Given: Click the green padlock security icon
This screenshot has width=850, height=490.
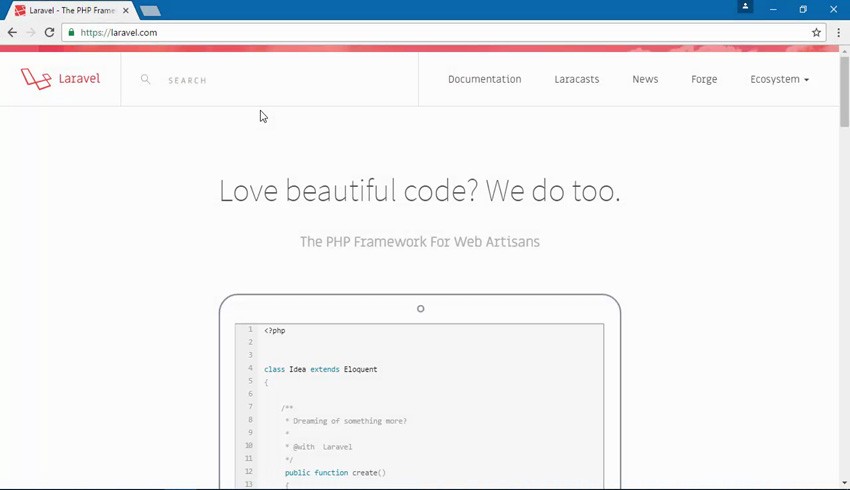Looking at the screenshot, I should (x=71, y=33).
